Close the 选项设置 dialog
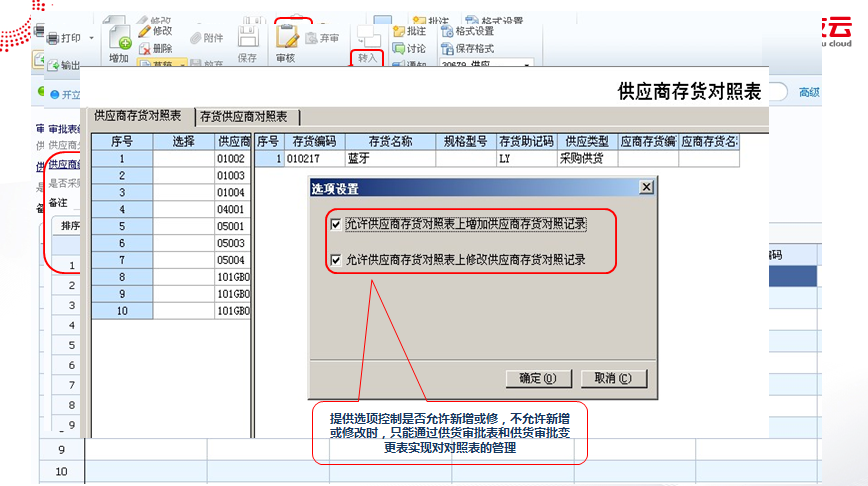The height and width of the screenshot is (486, 868). click(646, 187)
